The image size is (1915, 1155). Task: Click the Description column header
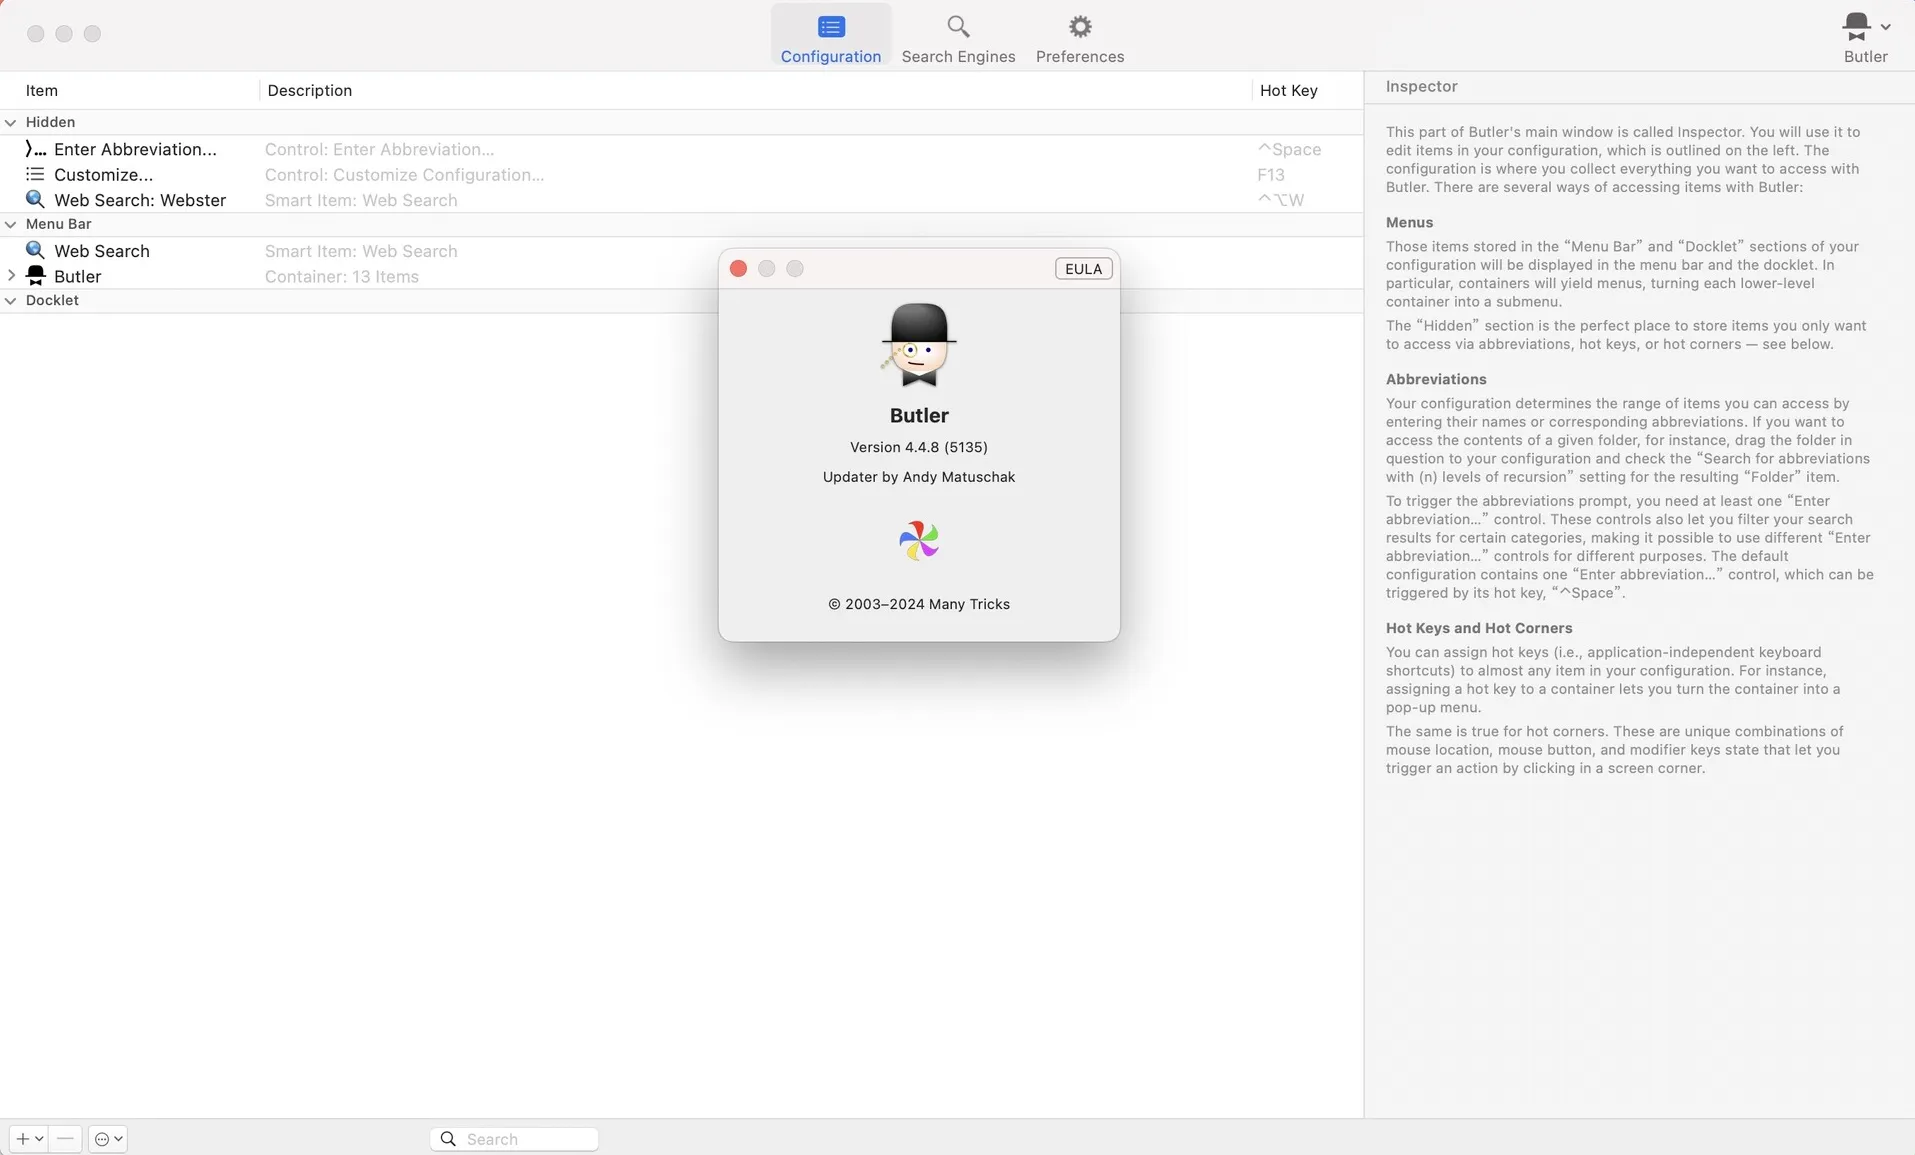pos(310,90)
